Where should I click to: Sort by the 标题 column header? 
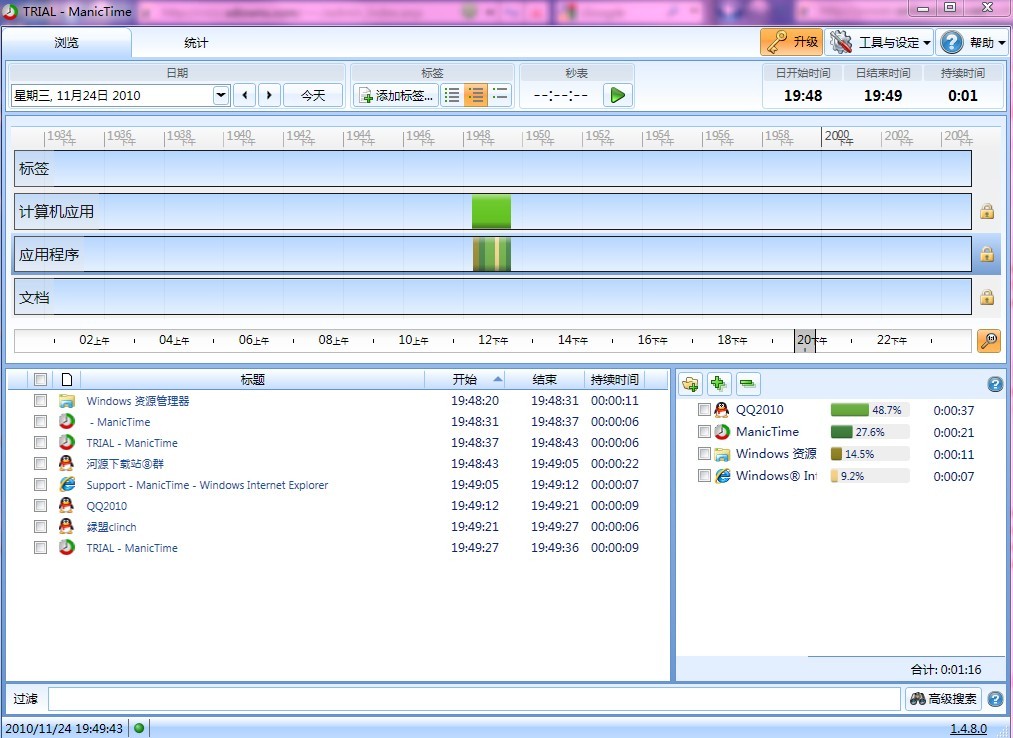coord(252,379)
